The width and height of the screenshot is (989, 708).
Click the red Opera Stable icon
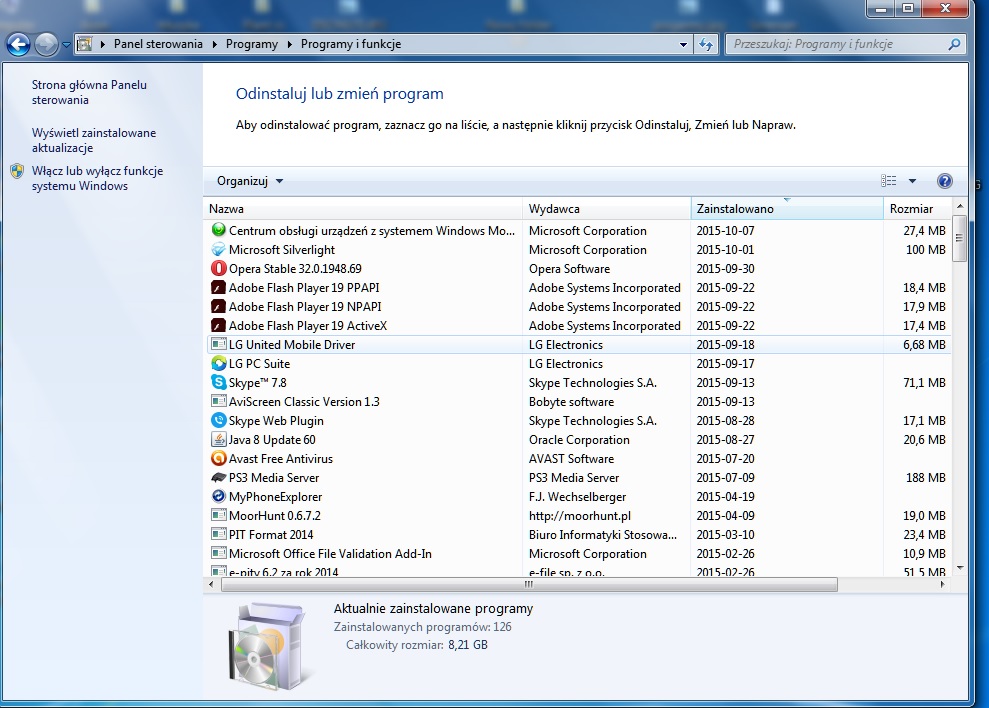218,268
